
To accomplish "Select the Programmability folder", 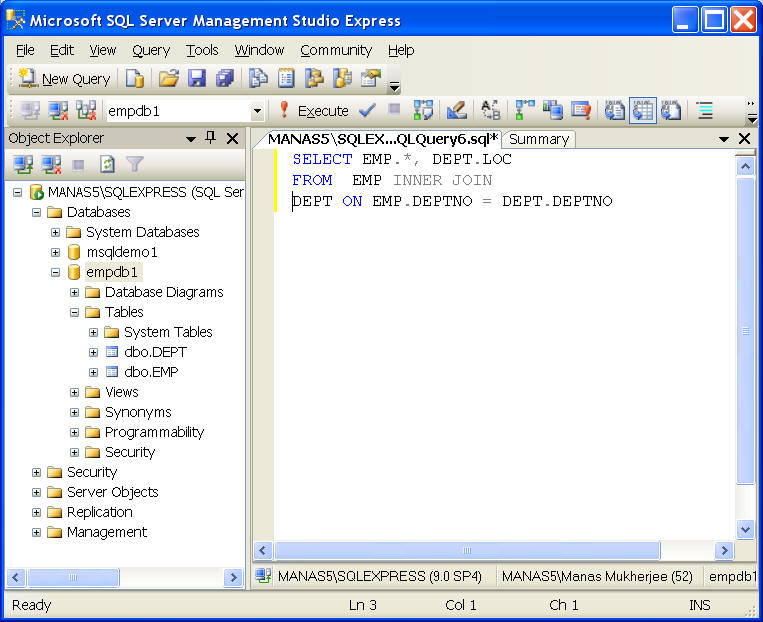I will 154,432.
